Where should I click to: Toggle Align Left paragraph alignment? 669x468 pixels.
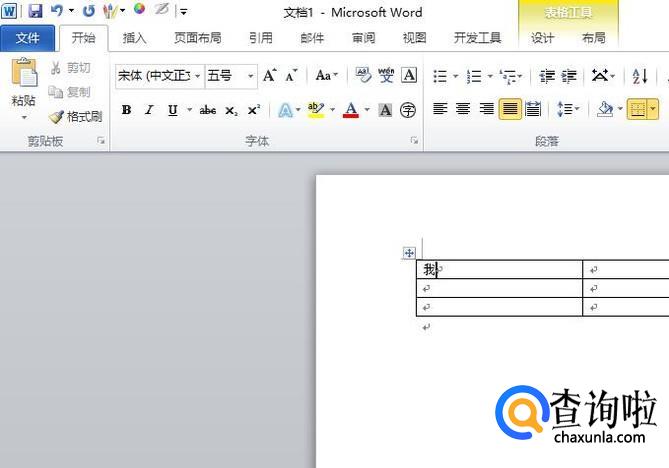point(440,110)
